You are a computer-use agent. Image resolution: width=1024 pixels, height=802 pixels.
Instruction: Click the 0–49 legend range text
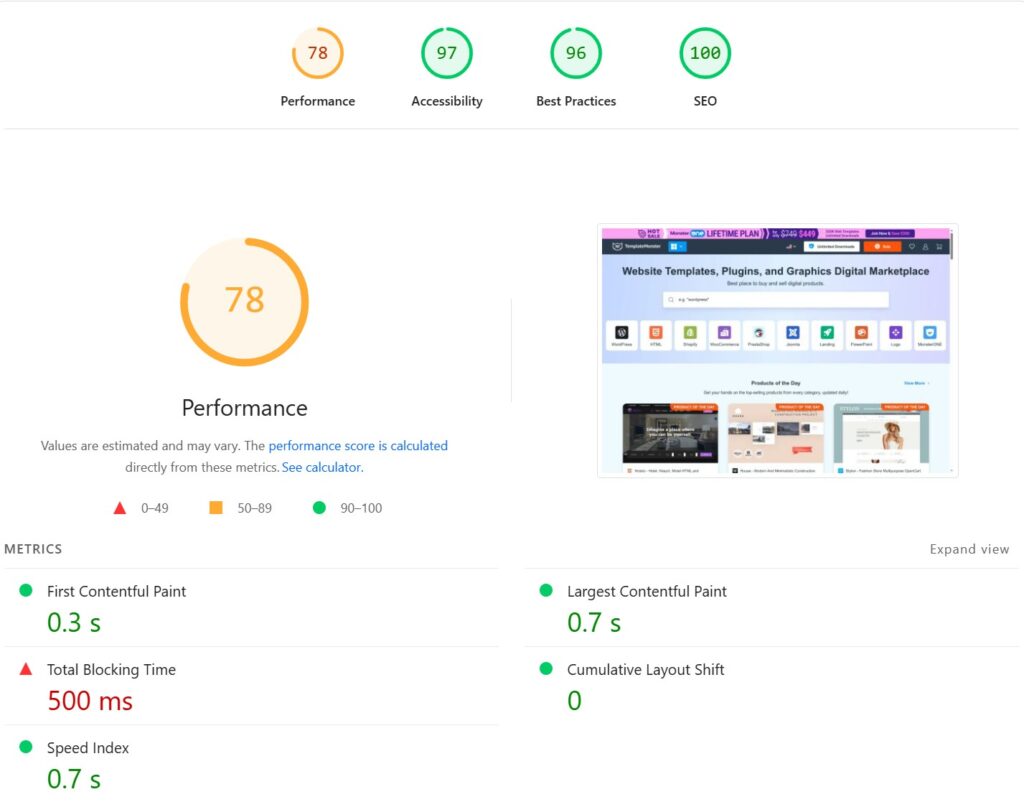point(155,508)
